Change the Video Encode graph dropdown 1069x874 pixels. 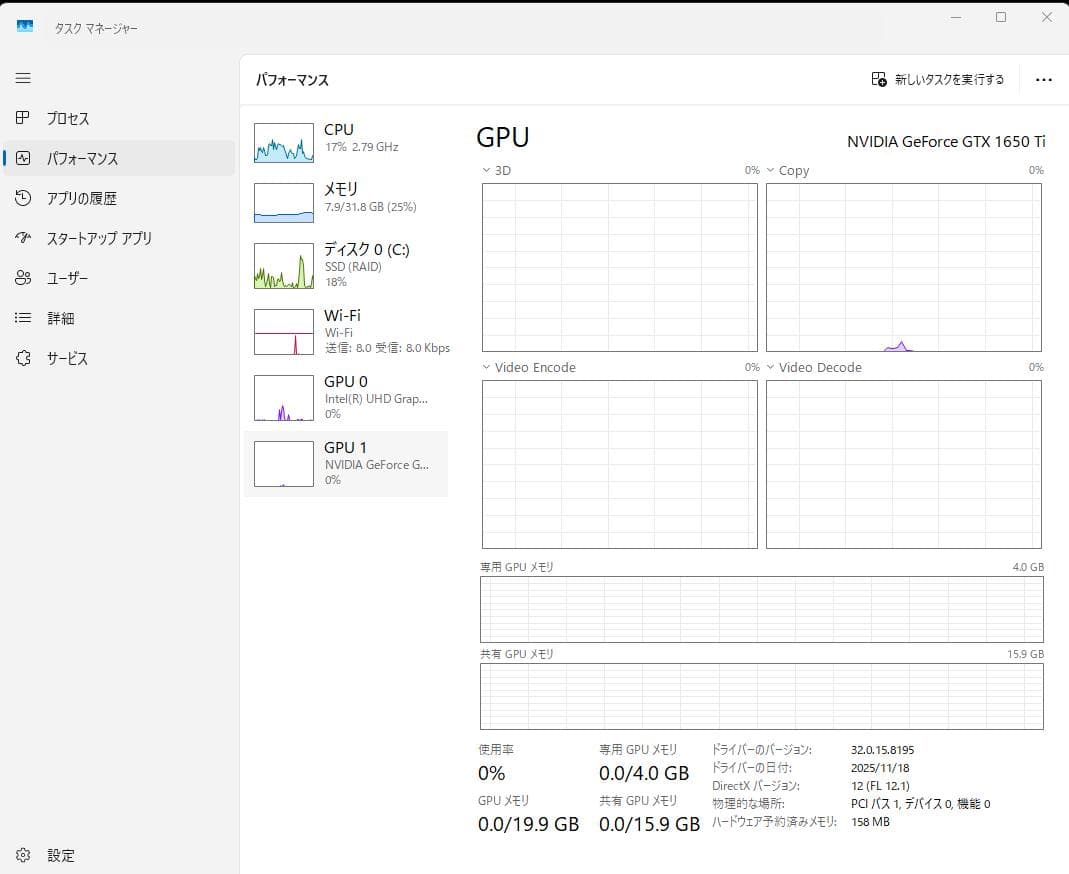pyautogui.click(x=486, y=367)
